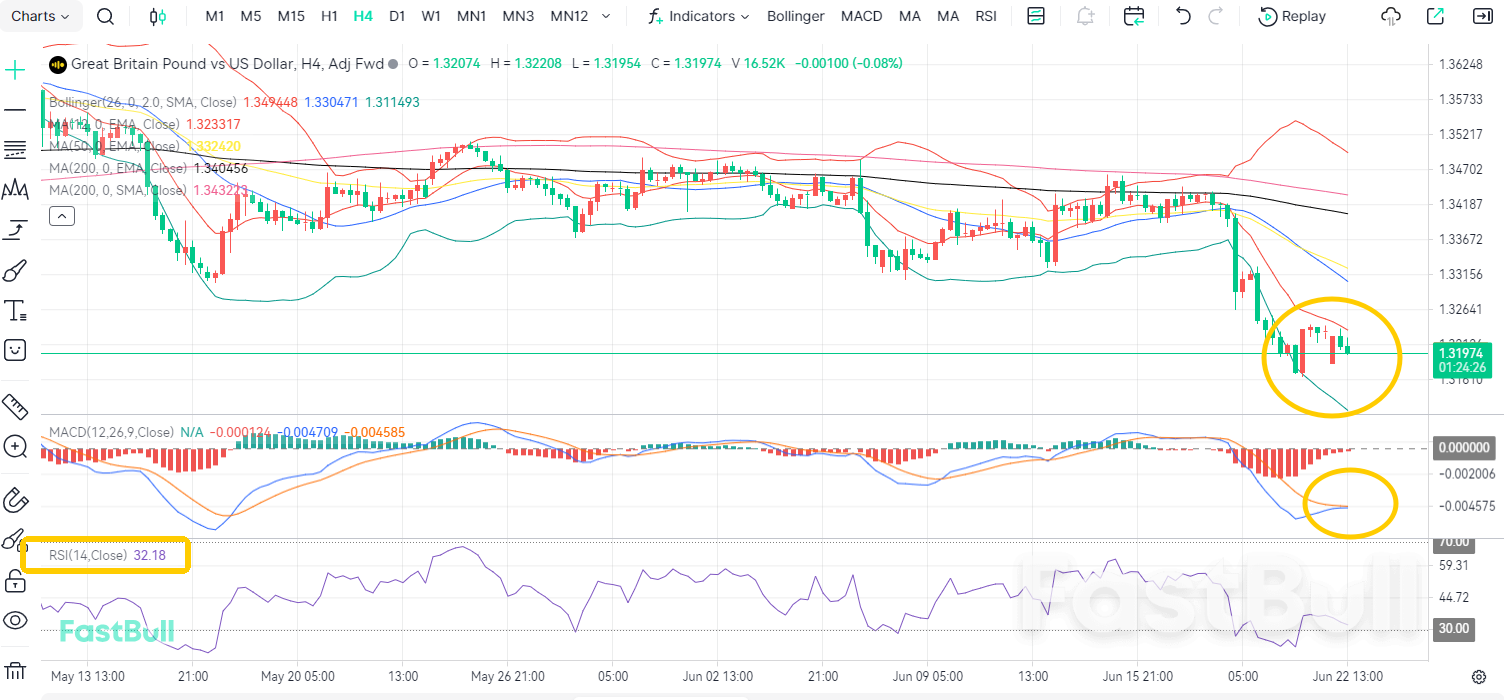
Task: Open the emoji sticker tool
Action: click(x=15, y=350)
